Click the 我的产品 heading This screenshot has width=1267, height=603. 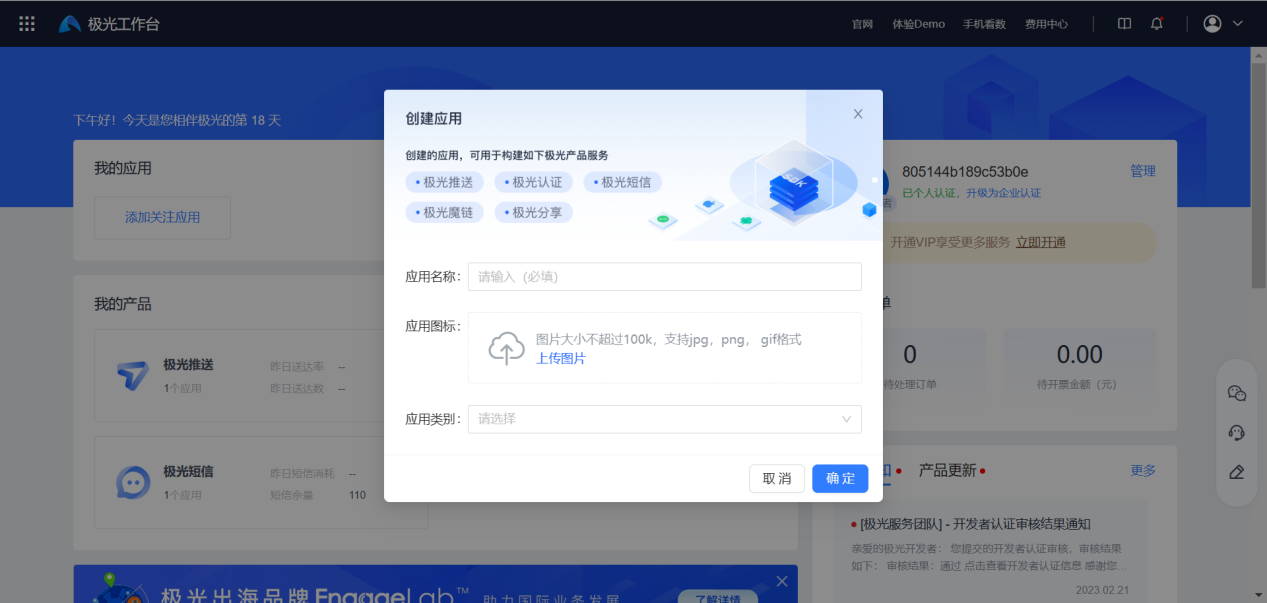pyautogui.click(x=123, y=304)
